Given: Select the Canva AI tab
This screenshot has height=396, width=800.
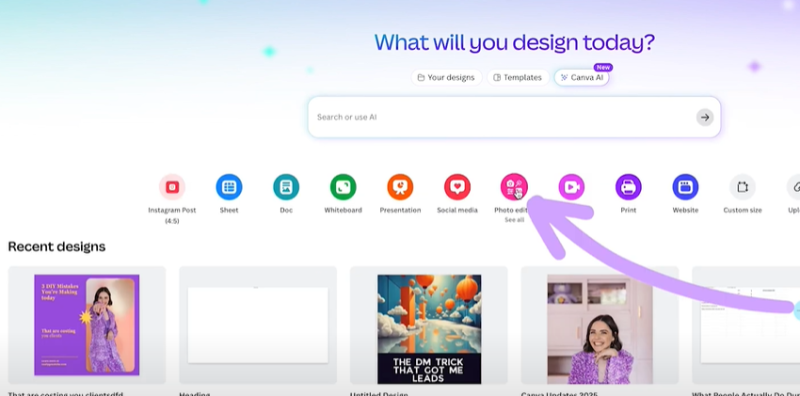Looking at the screenshot, I should point(582,78).
